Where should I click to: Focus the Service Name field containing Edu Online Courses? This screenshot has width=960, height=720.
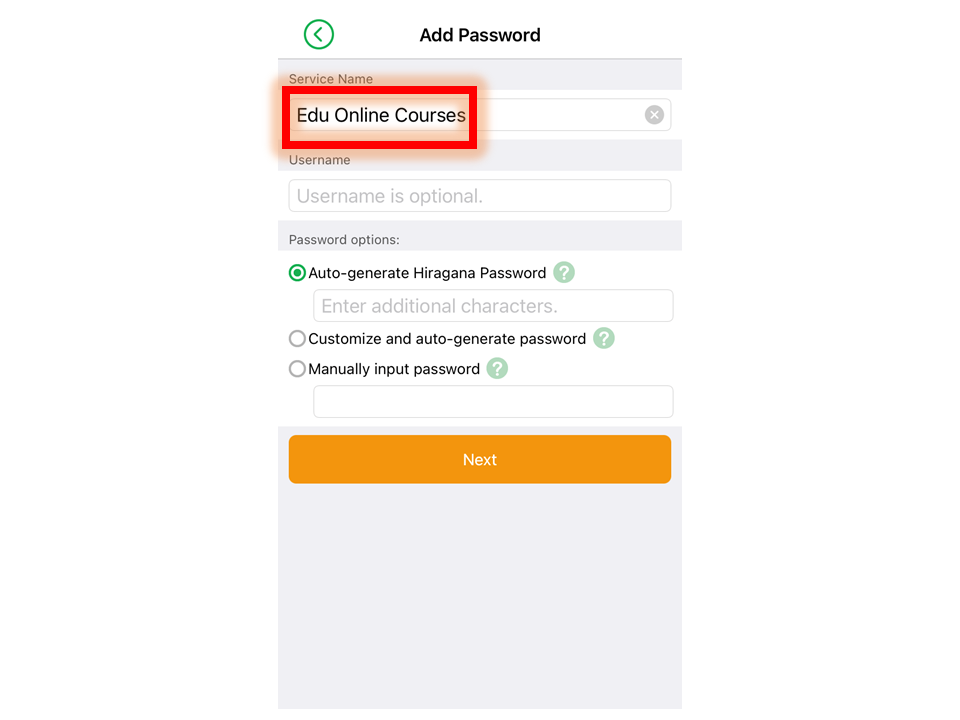point(479,114)
